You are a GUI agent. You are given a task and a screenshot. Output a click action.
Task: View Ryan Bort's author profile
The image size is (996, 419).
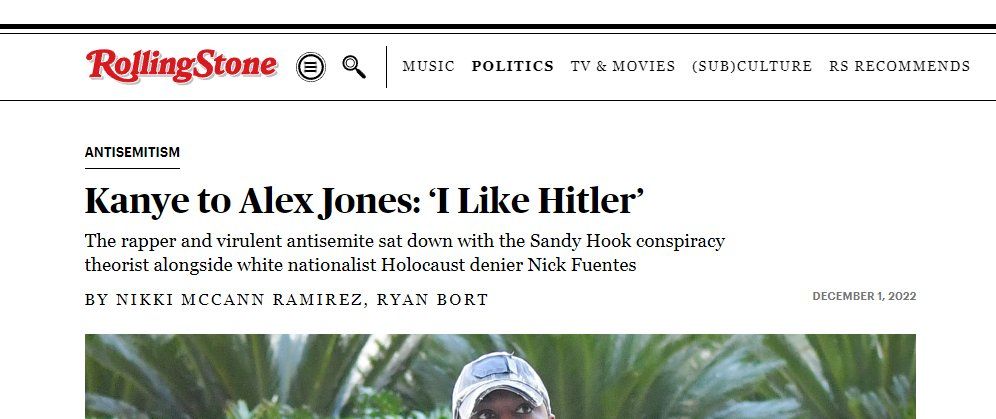point(432,299)
